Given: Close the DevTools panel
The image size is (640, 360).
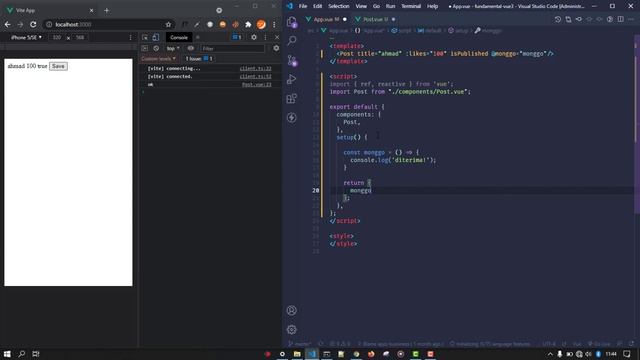Looking at the screenshot, I should click(x=277, y=37).
